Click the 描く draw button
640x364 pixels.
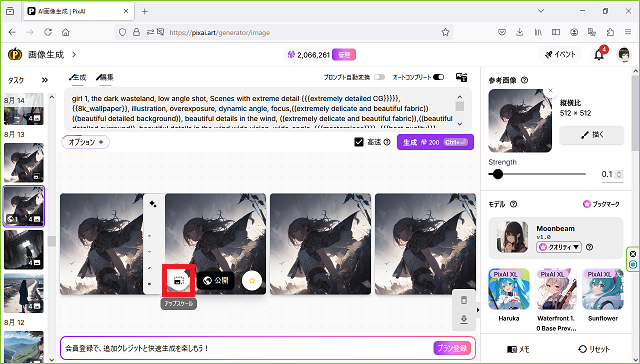pyautogui.click(x=591, y=135)
